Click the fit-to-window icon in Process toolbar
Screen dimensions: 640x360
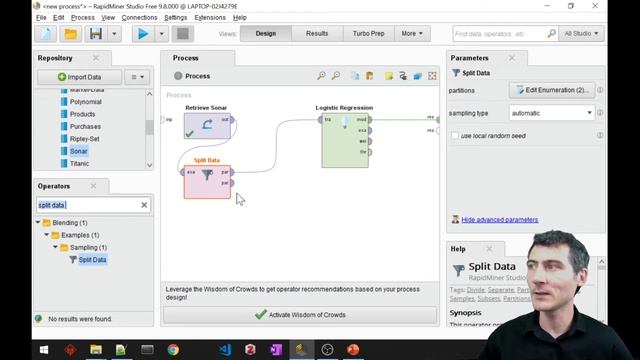[432, 76]
